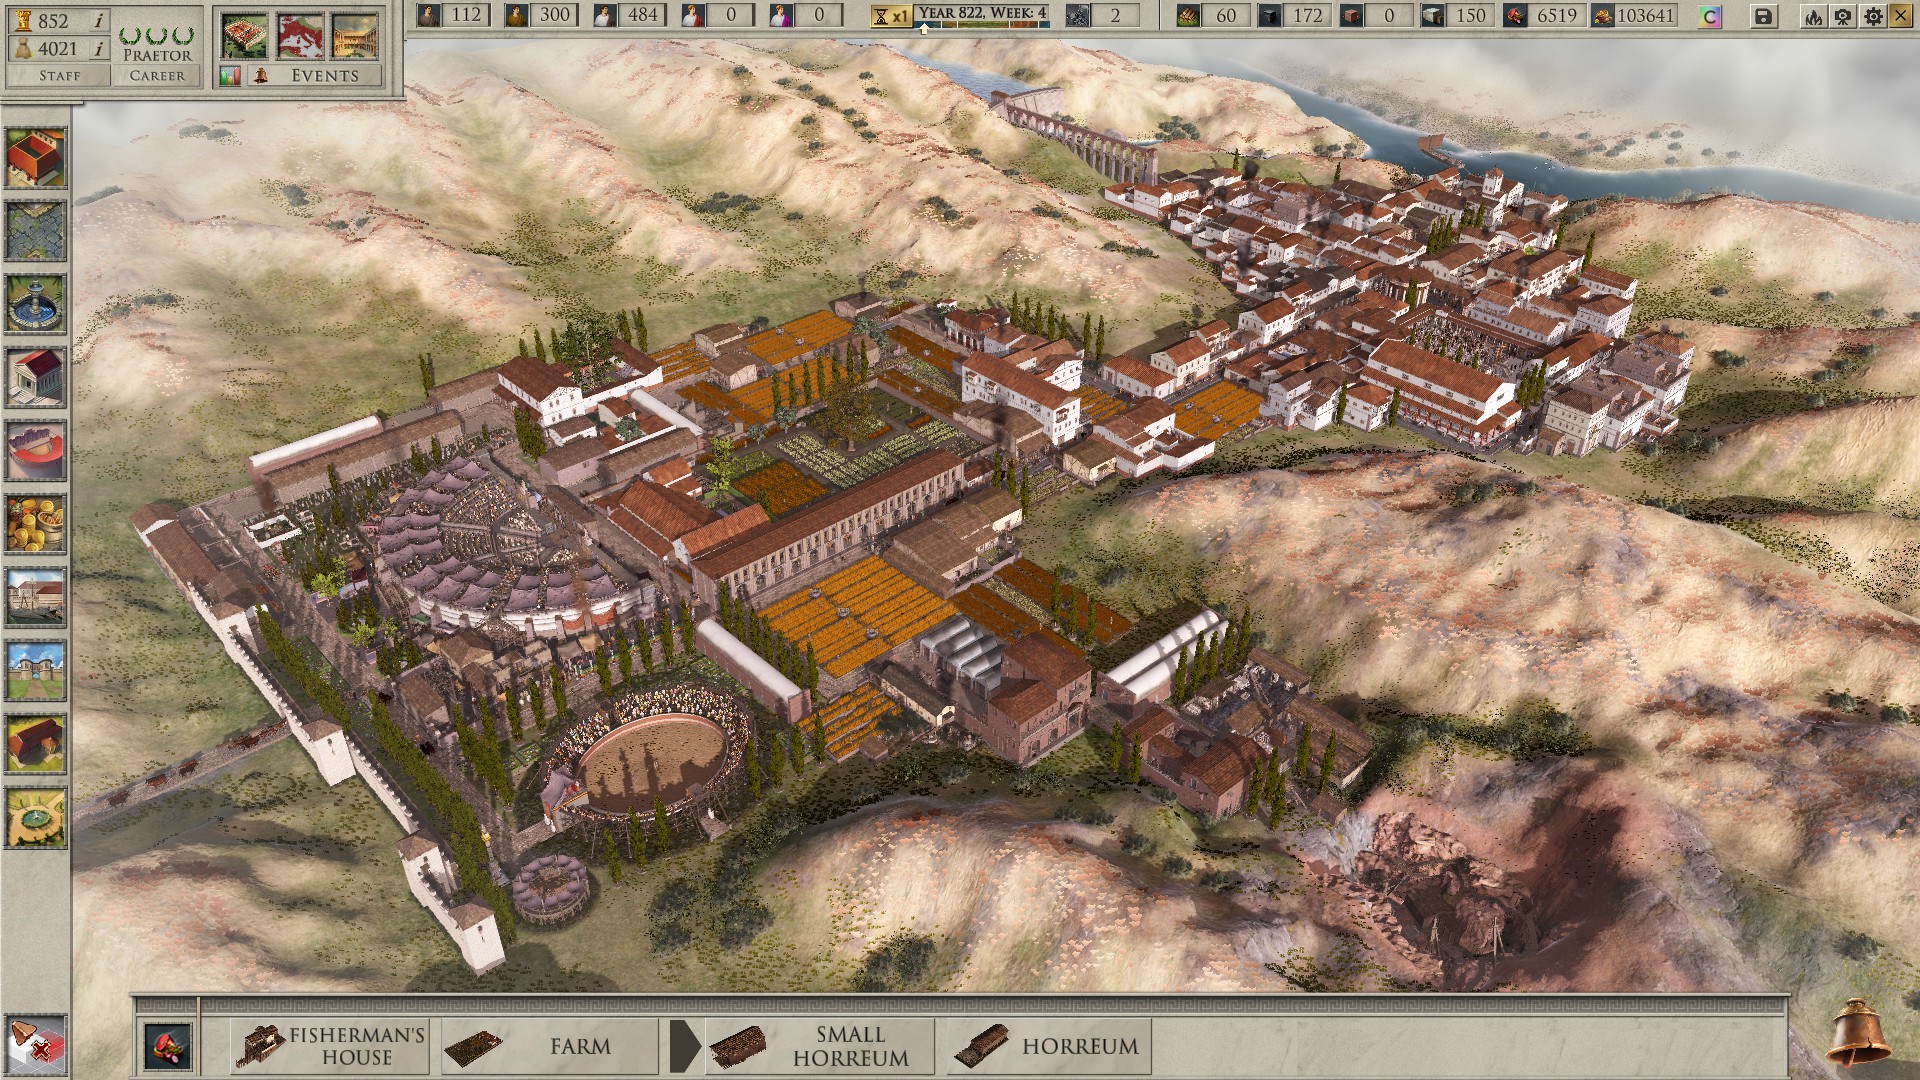This screenshot has width=1920, height=1080.
Task: Open the amphitheatre entertainment build category
Action: [36, 451]
